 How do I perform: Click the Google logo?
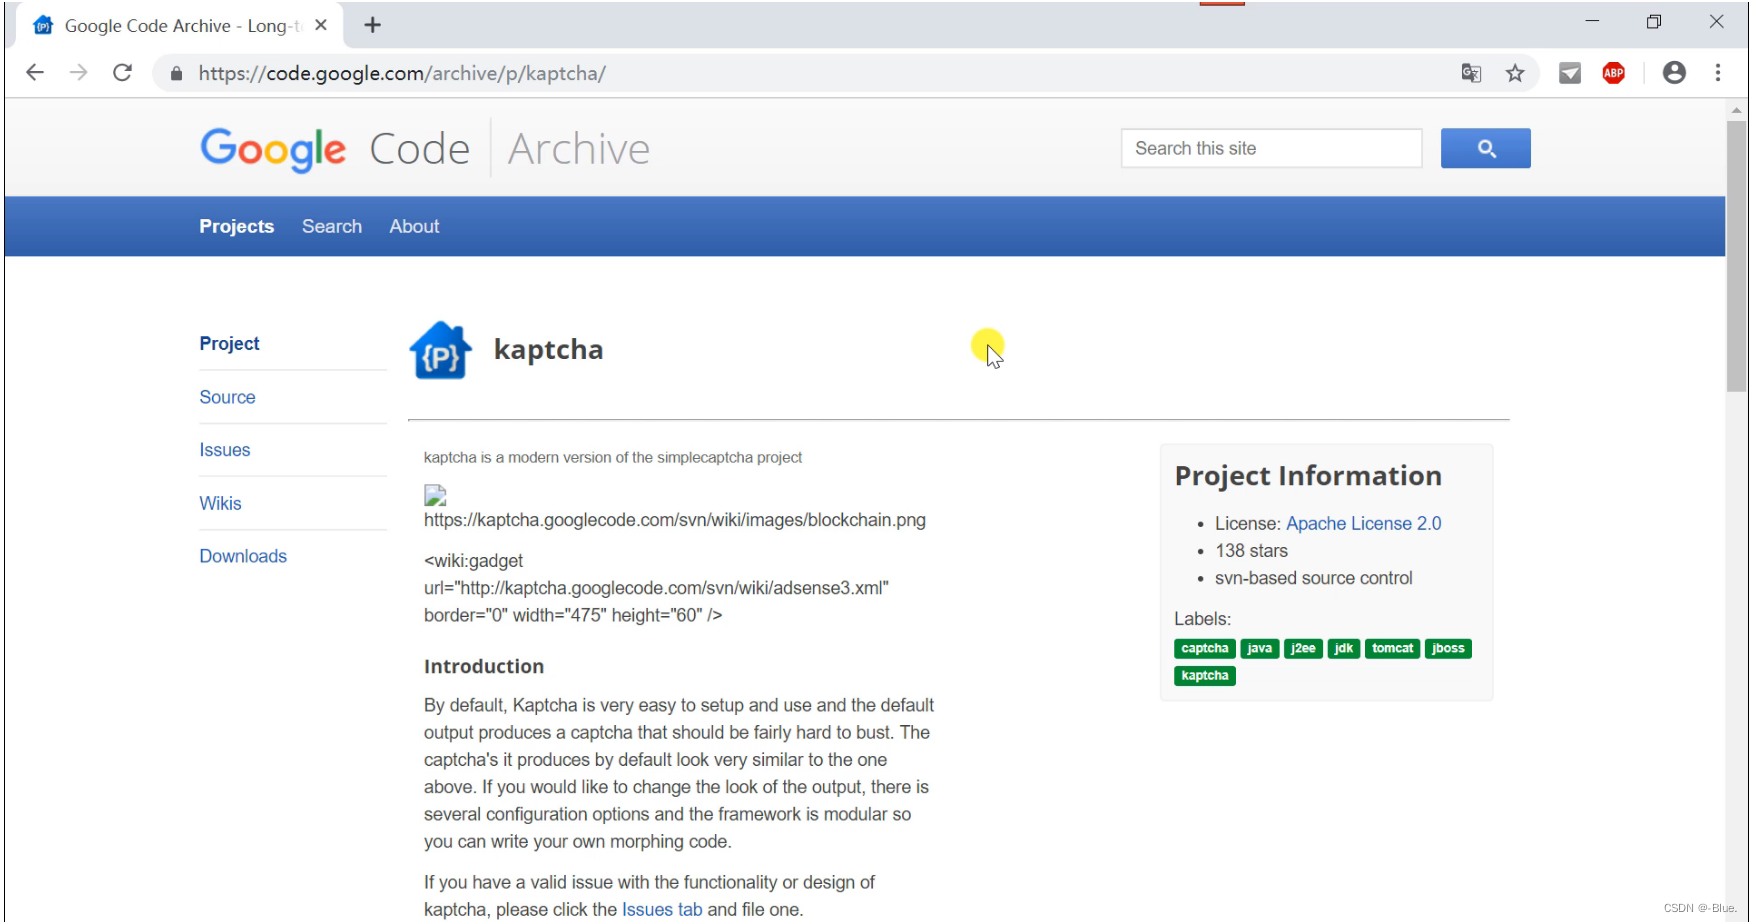click(x=273, y=150)
